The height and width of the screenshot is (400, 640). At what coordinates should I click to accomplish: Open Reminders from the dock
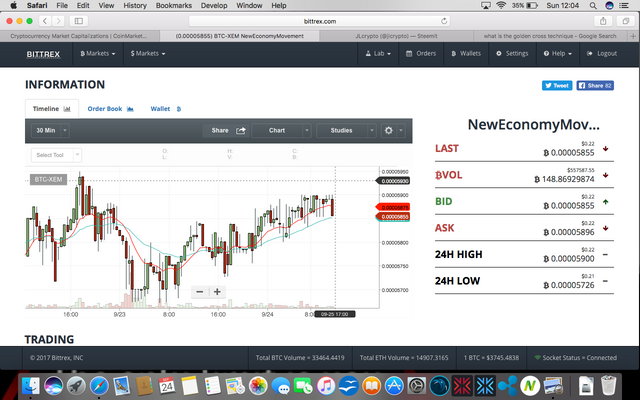[213, 385]
